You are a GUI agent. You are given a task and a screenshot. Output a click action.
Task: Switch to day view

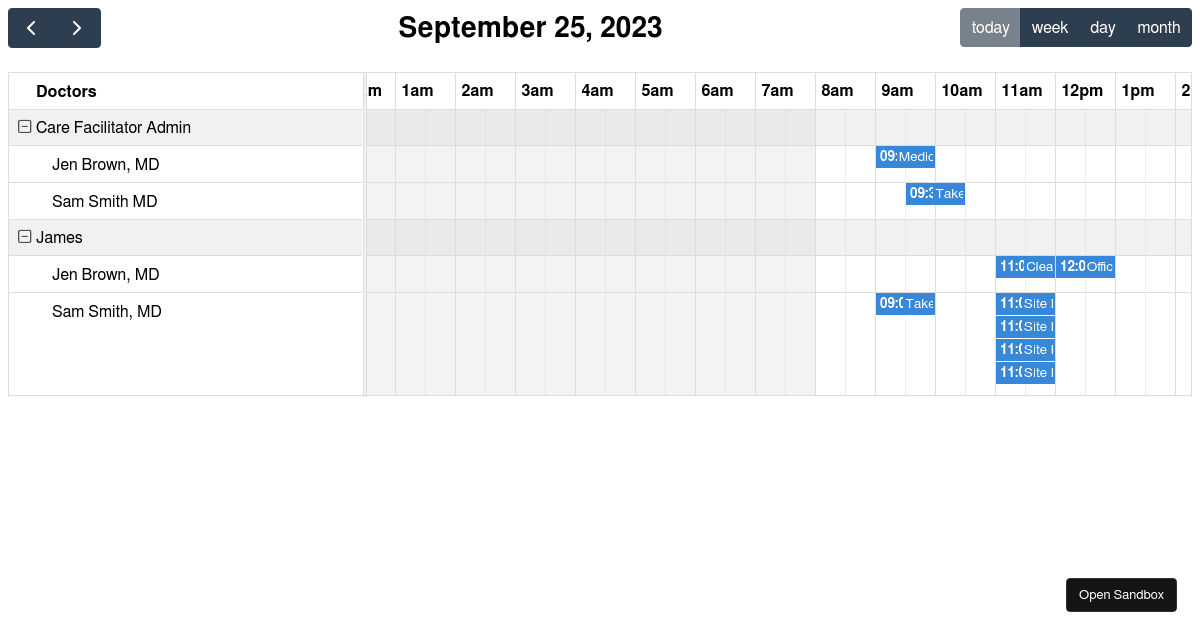click(x=1102, y=27)
